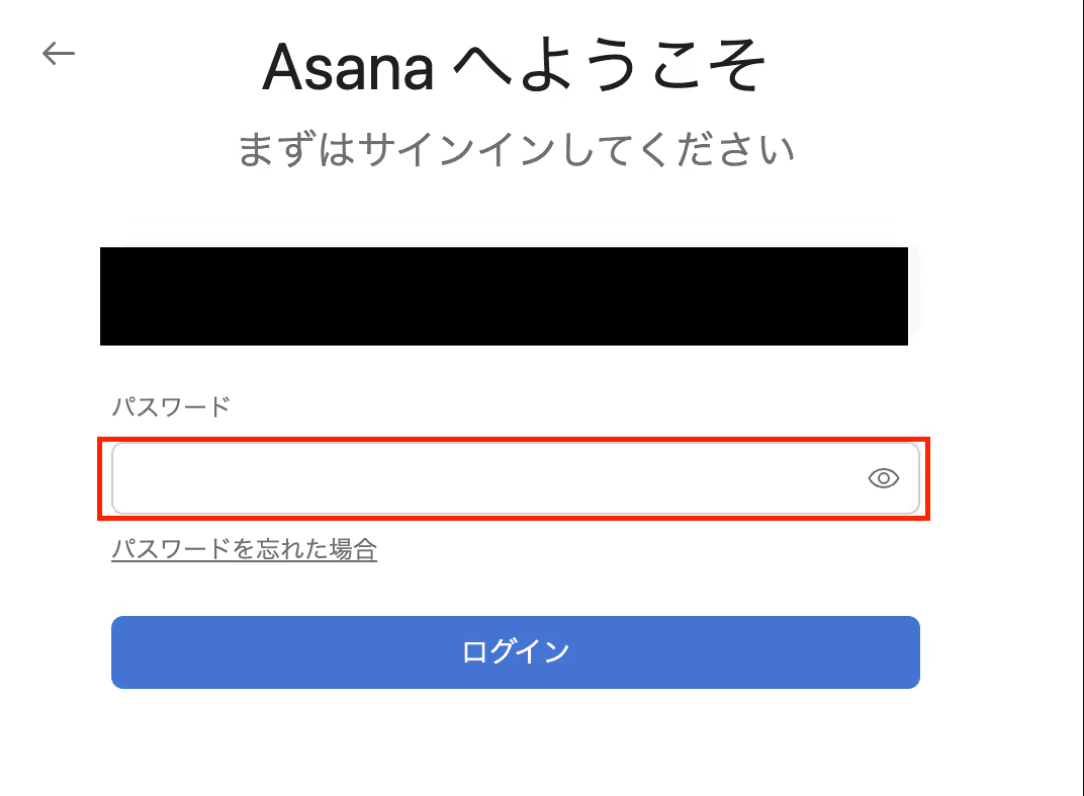Select the redacted email address area
Screen dimensions: 1084x796
tap(504, 296)
